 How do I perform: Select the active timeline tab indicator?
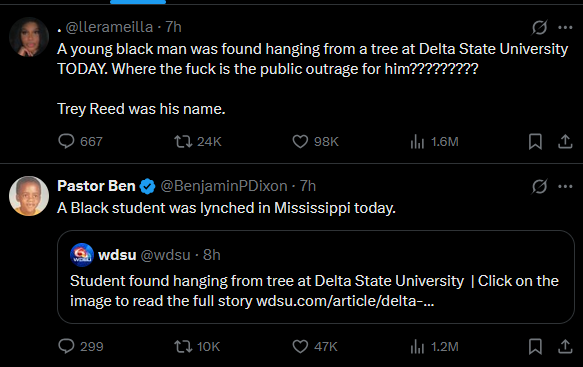coord(138,2)
